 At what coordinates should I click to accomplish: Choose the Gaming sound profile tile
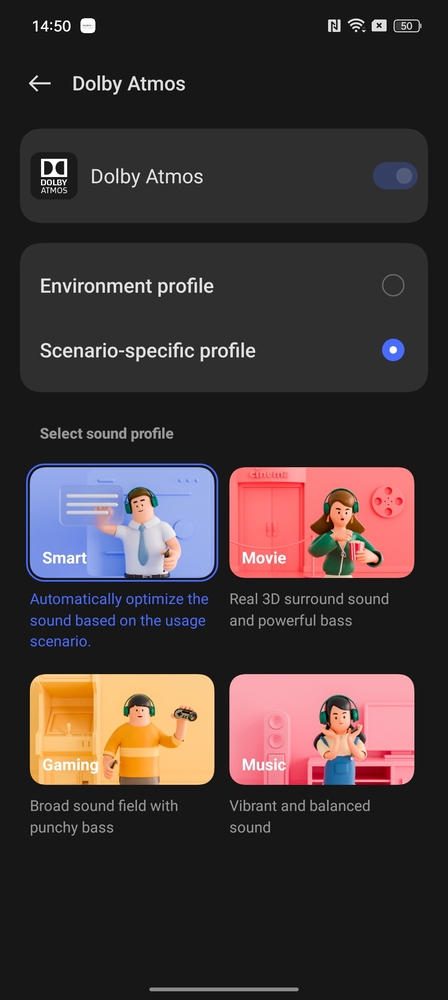pos(122,729)
